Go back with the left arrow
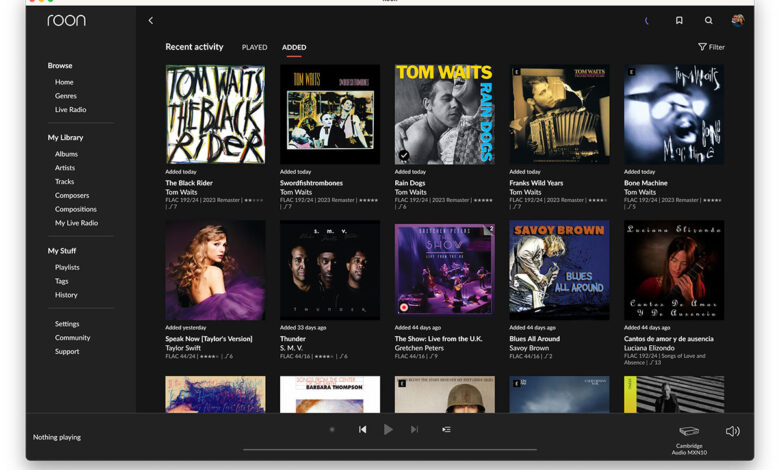The width and height of the screenshot is (780, 470). click(x=151, y=20)
